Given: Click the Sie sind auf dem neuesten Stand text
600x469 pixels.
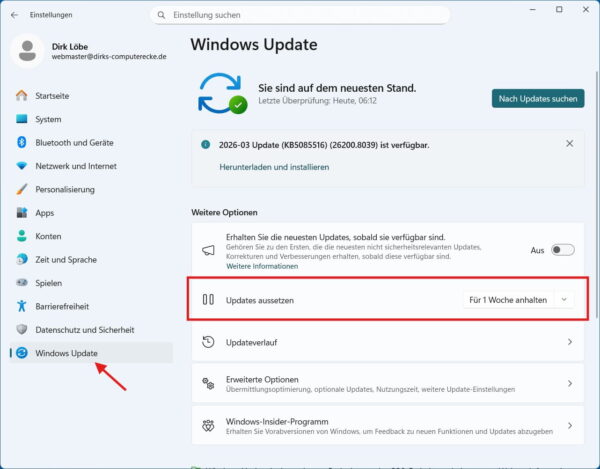Looking at the screenshot, I should 337,88.
